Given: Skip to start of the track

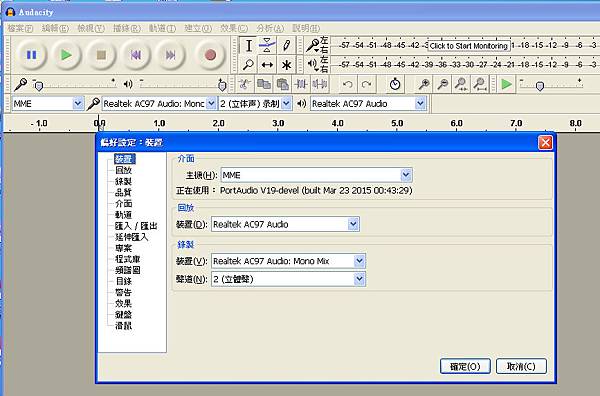Looking at the screenshot, I should pyautogui.click(x=136, y=55).
